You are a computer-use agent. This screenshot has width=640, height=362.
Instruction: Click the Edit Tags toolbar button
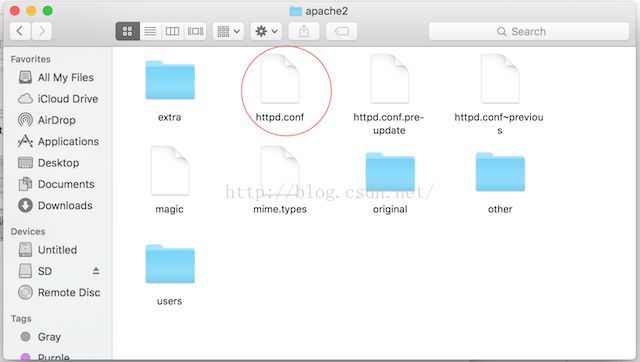342,31
